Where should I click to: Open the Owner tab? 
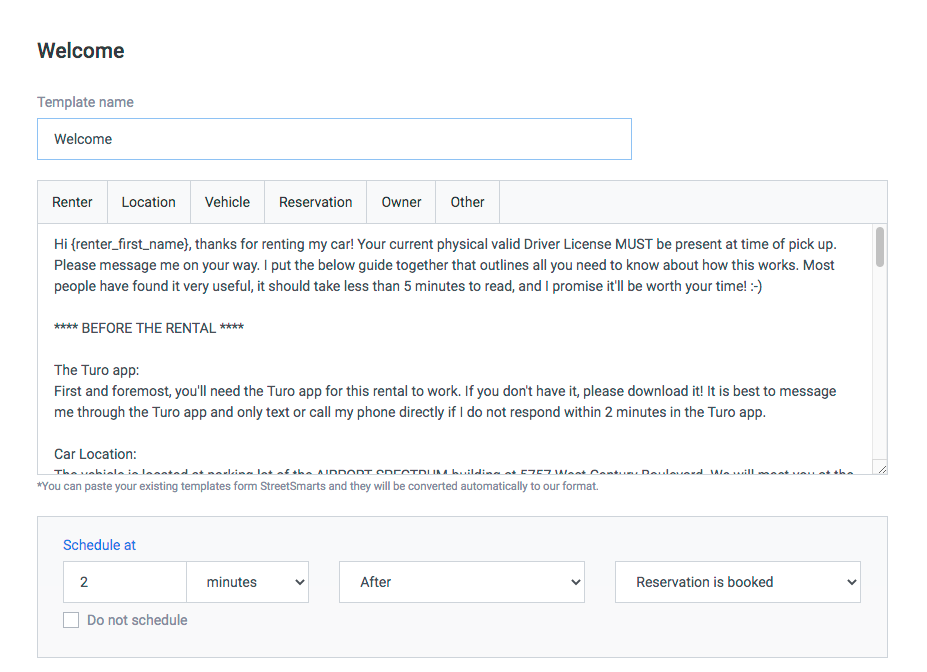[401, 202]
